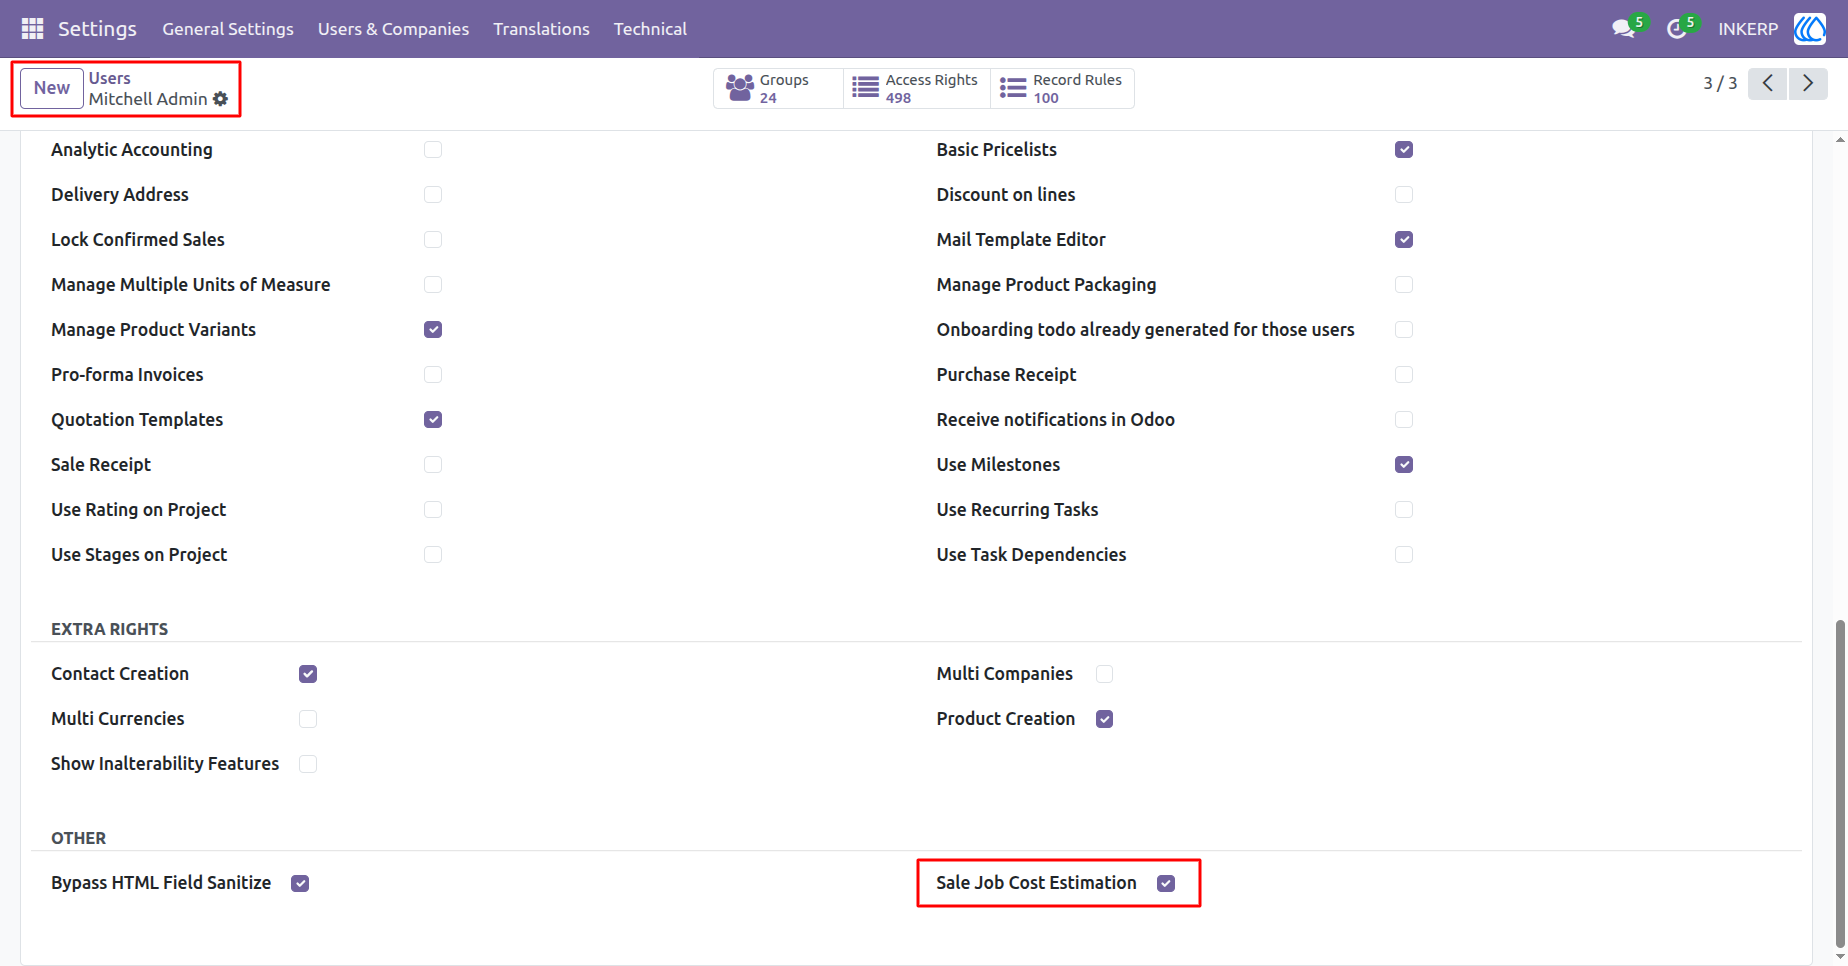The width and height of the screenshot is (1848, 966).
Task: Open the Translations menu
Action: [541, 29]
